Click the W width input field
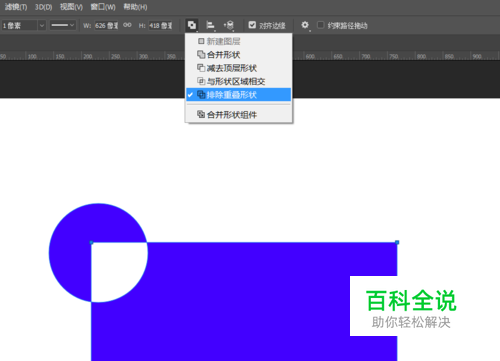The height and width of the screenshot is (361, 500). point(106,25)
